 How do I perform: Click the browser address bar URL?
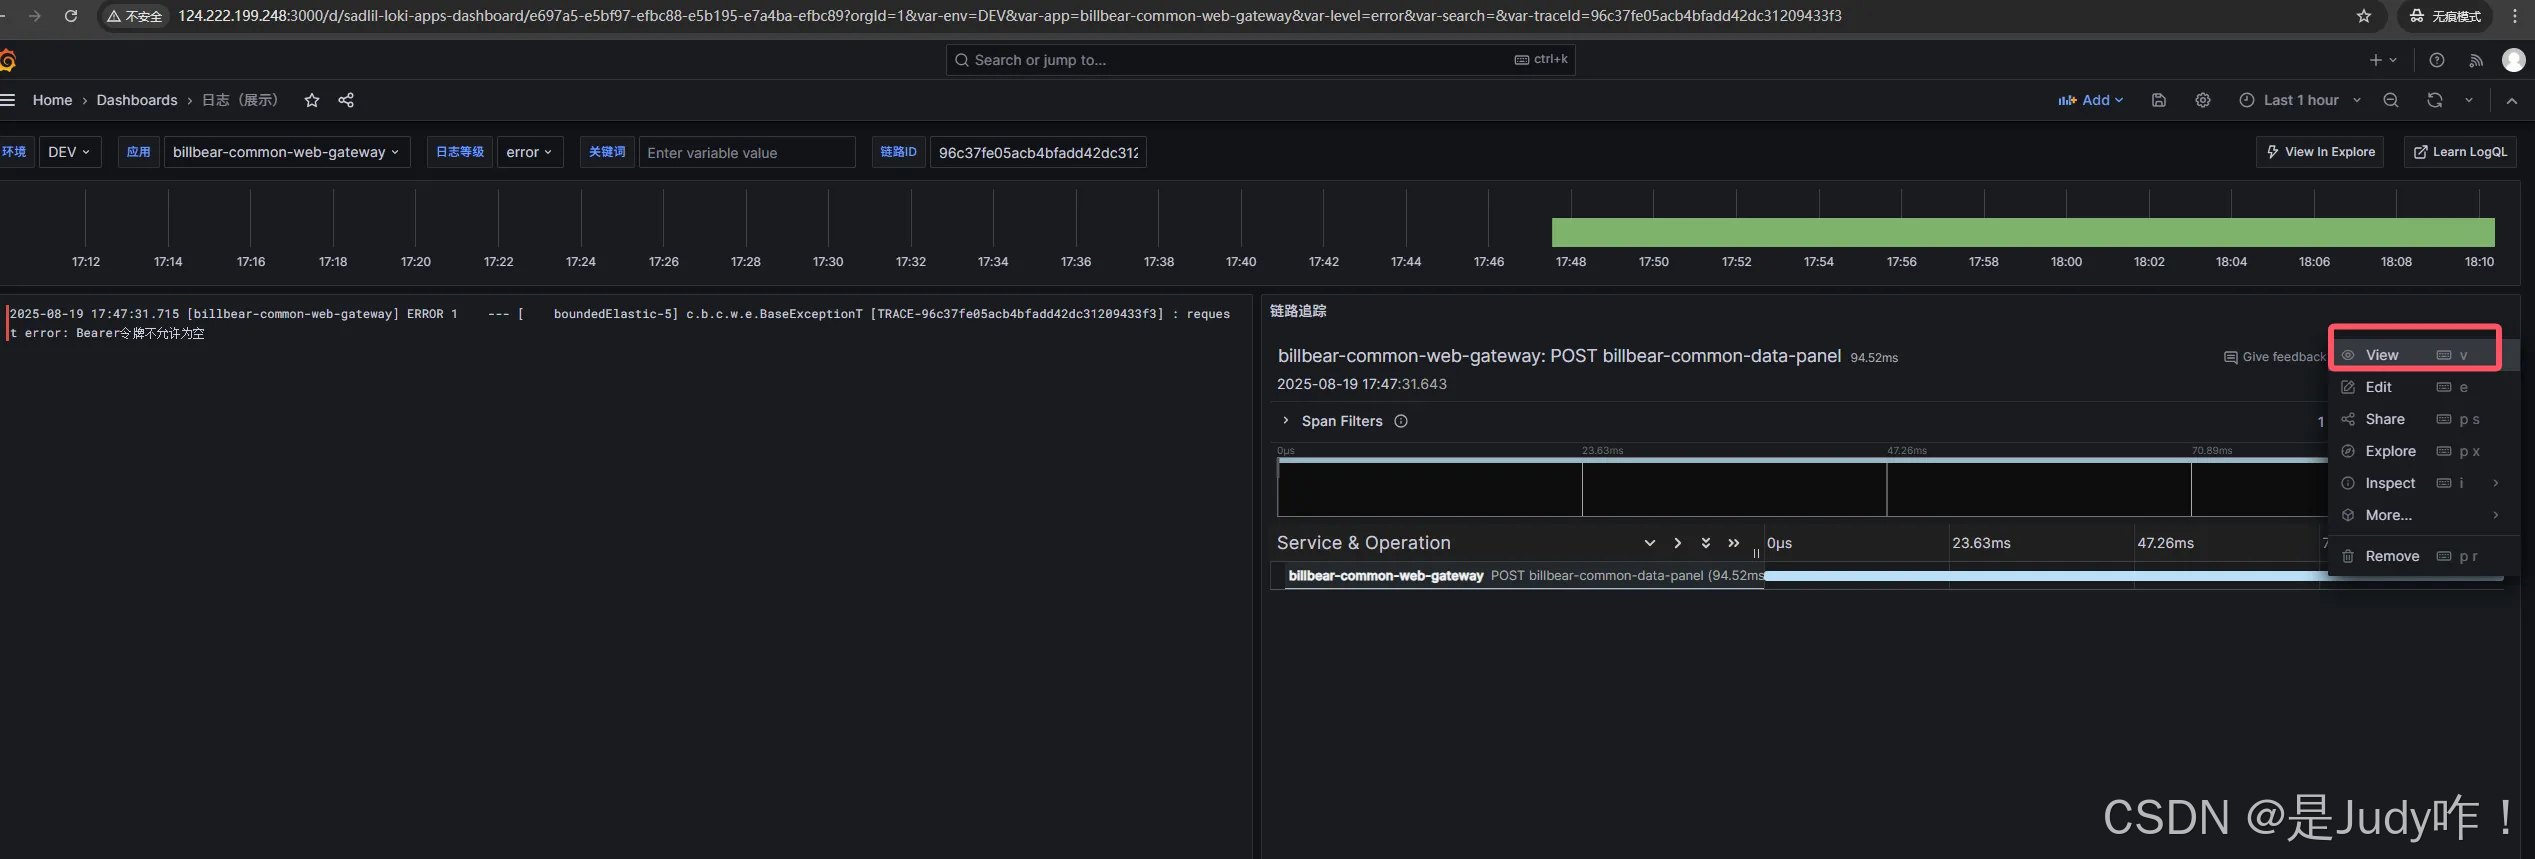pyautogui.click(x=1010, y=16)
